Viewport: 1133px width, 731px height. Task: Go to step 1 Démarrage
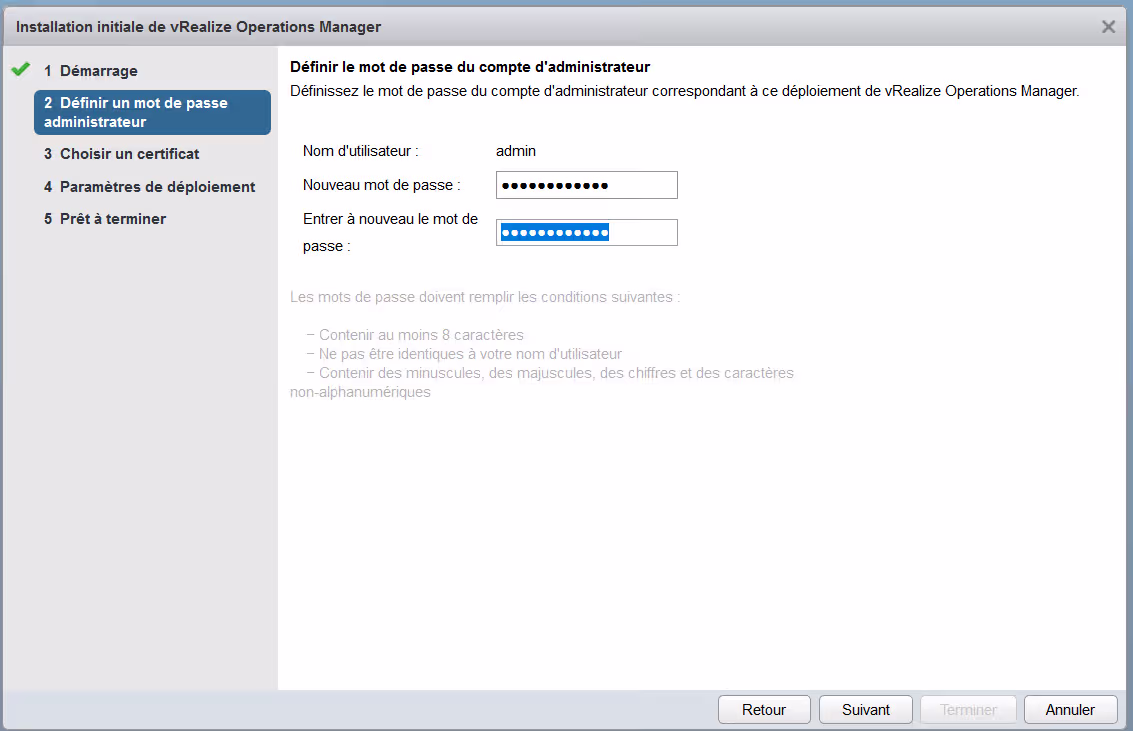pyautogui.click(x=98, y=71)
